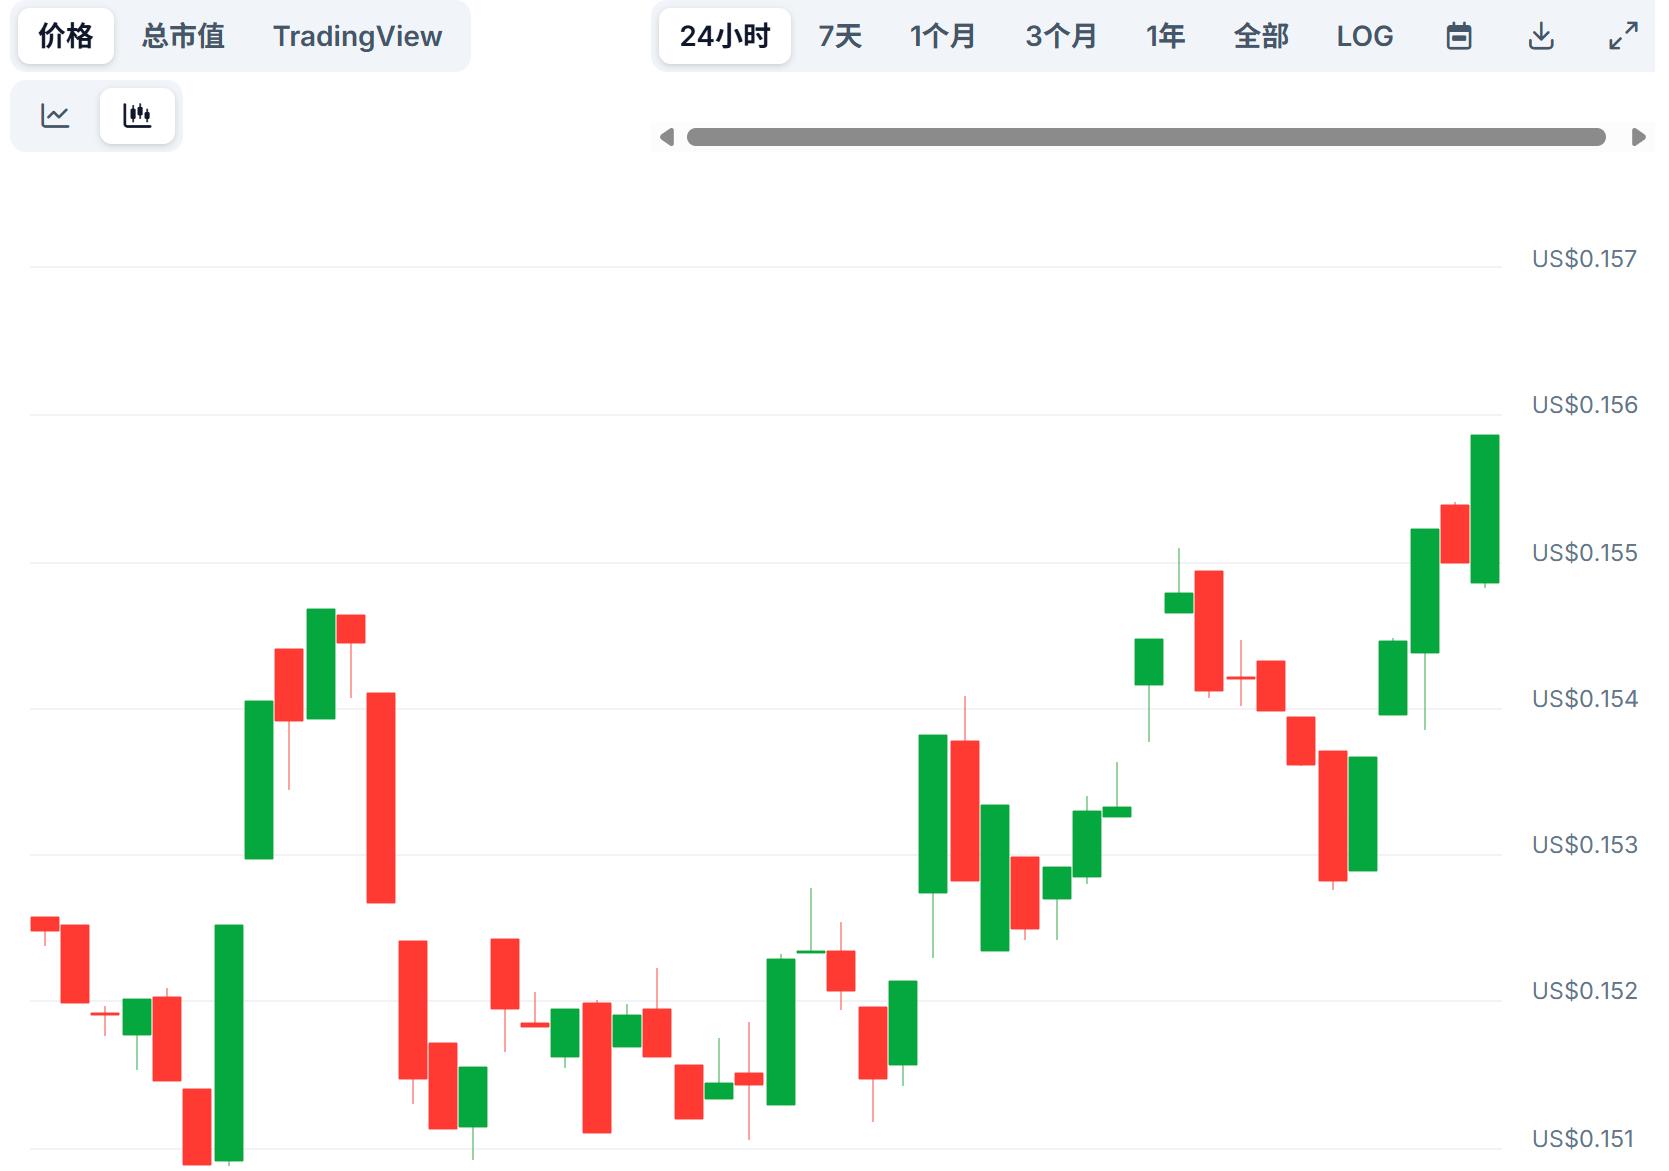Switch to the 总市值 tab
This screenshot has width=1669, height=1171.
(x=183, y=36)
